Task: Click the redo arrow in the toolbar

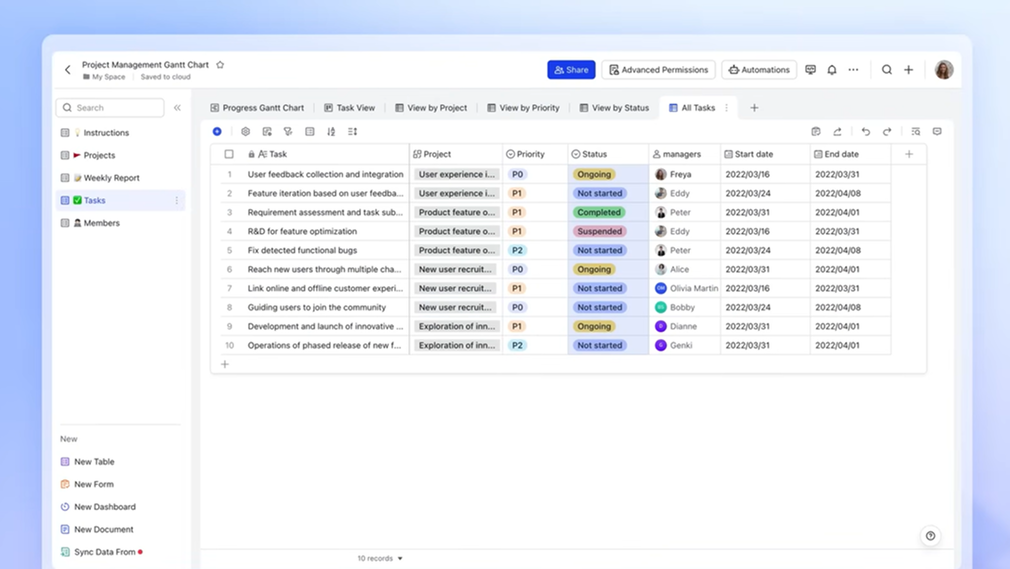Action: coord(887,132)
